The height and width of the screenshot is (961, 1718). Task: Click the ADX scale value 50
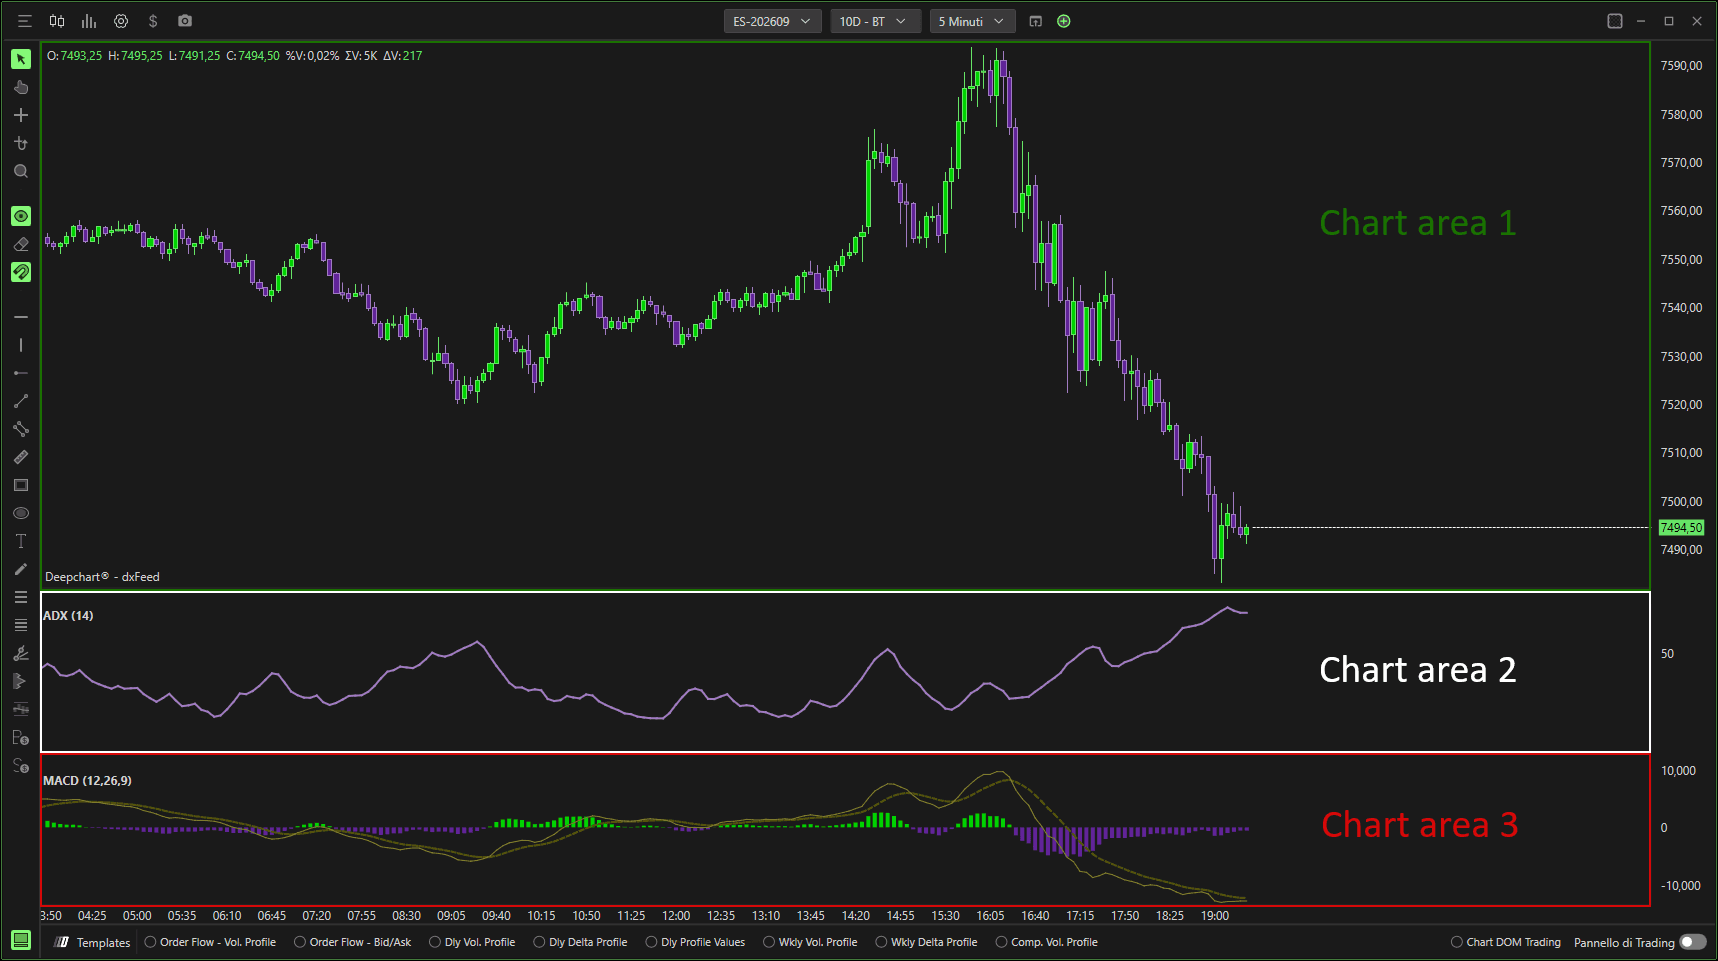pyautogui.click(x=1667, y=654)
